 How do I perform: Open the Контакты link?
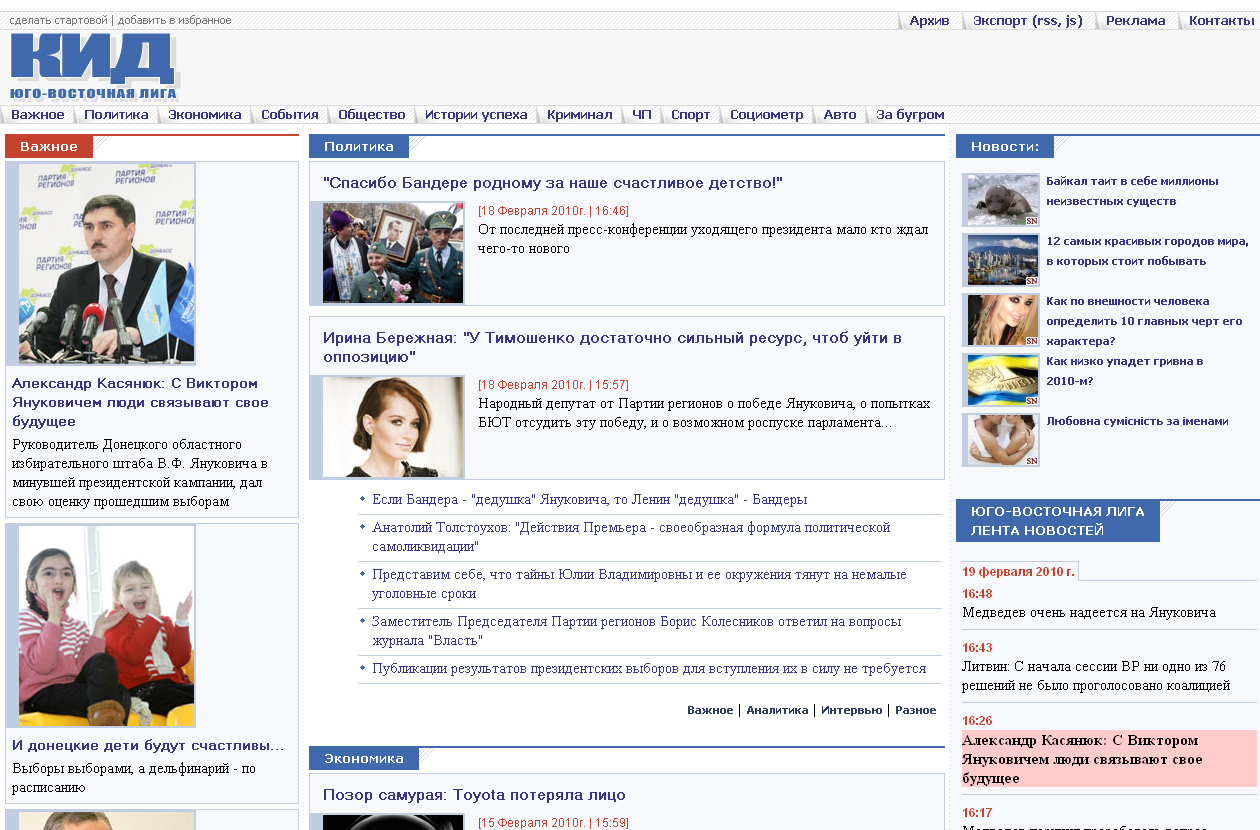pyautogui.click(x=1221, y=21)
